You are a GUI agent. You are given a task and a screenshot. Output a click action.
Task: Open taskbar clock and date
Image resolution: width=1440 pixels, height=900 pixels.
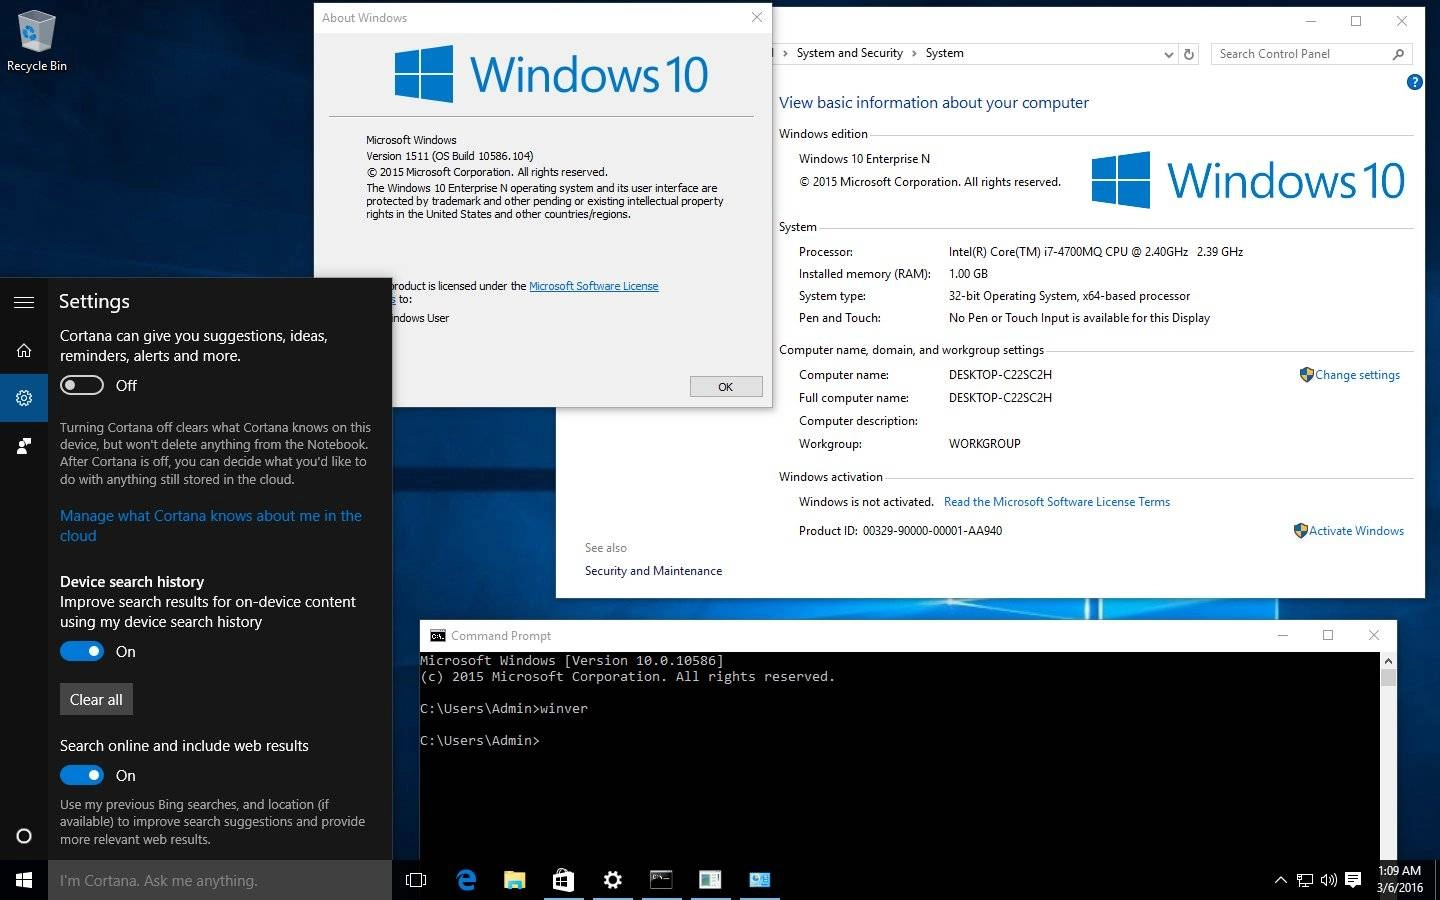(1399, 880)
